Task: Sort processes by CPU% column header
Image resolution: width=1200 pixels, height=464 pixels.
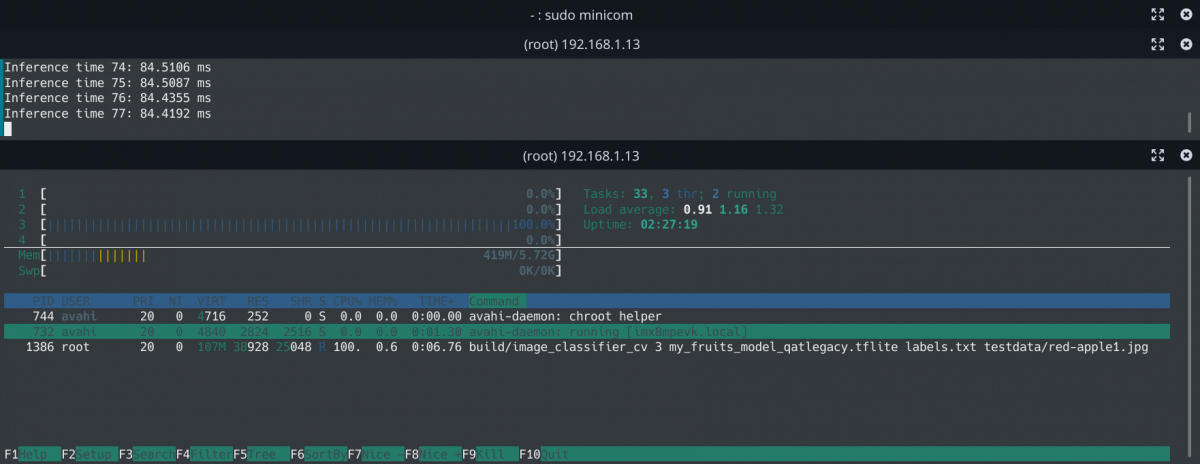Action: point(346,301)
